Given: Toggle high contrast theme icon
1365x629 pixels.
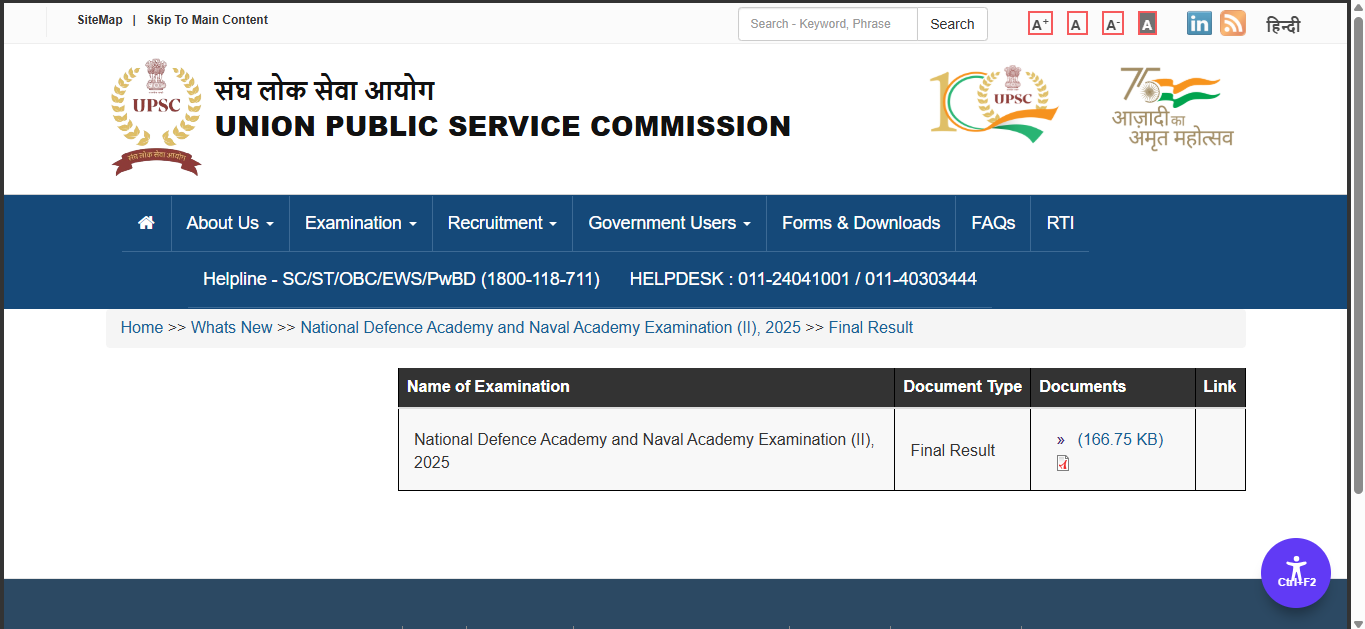Looking at the screenshot, I should point(1147,24).
